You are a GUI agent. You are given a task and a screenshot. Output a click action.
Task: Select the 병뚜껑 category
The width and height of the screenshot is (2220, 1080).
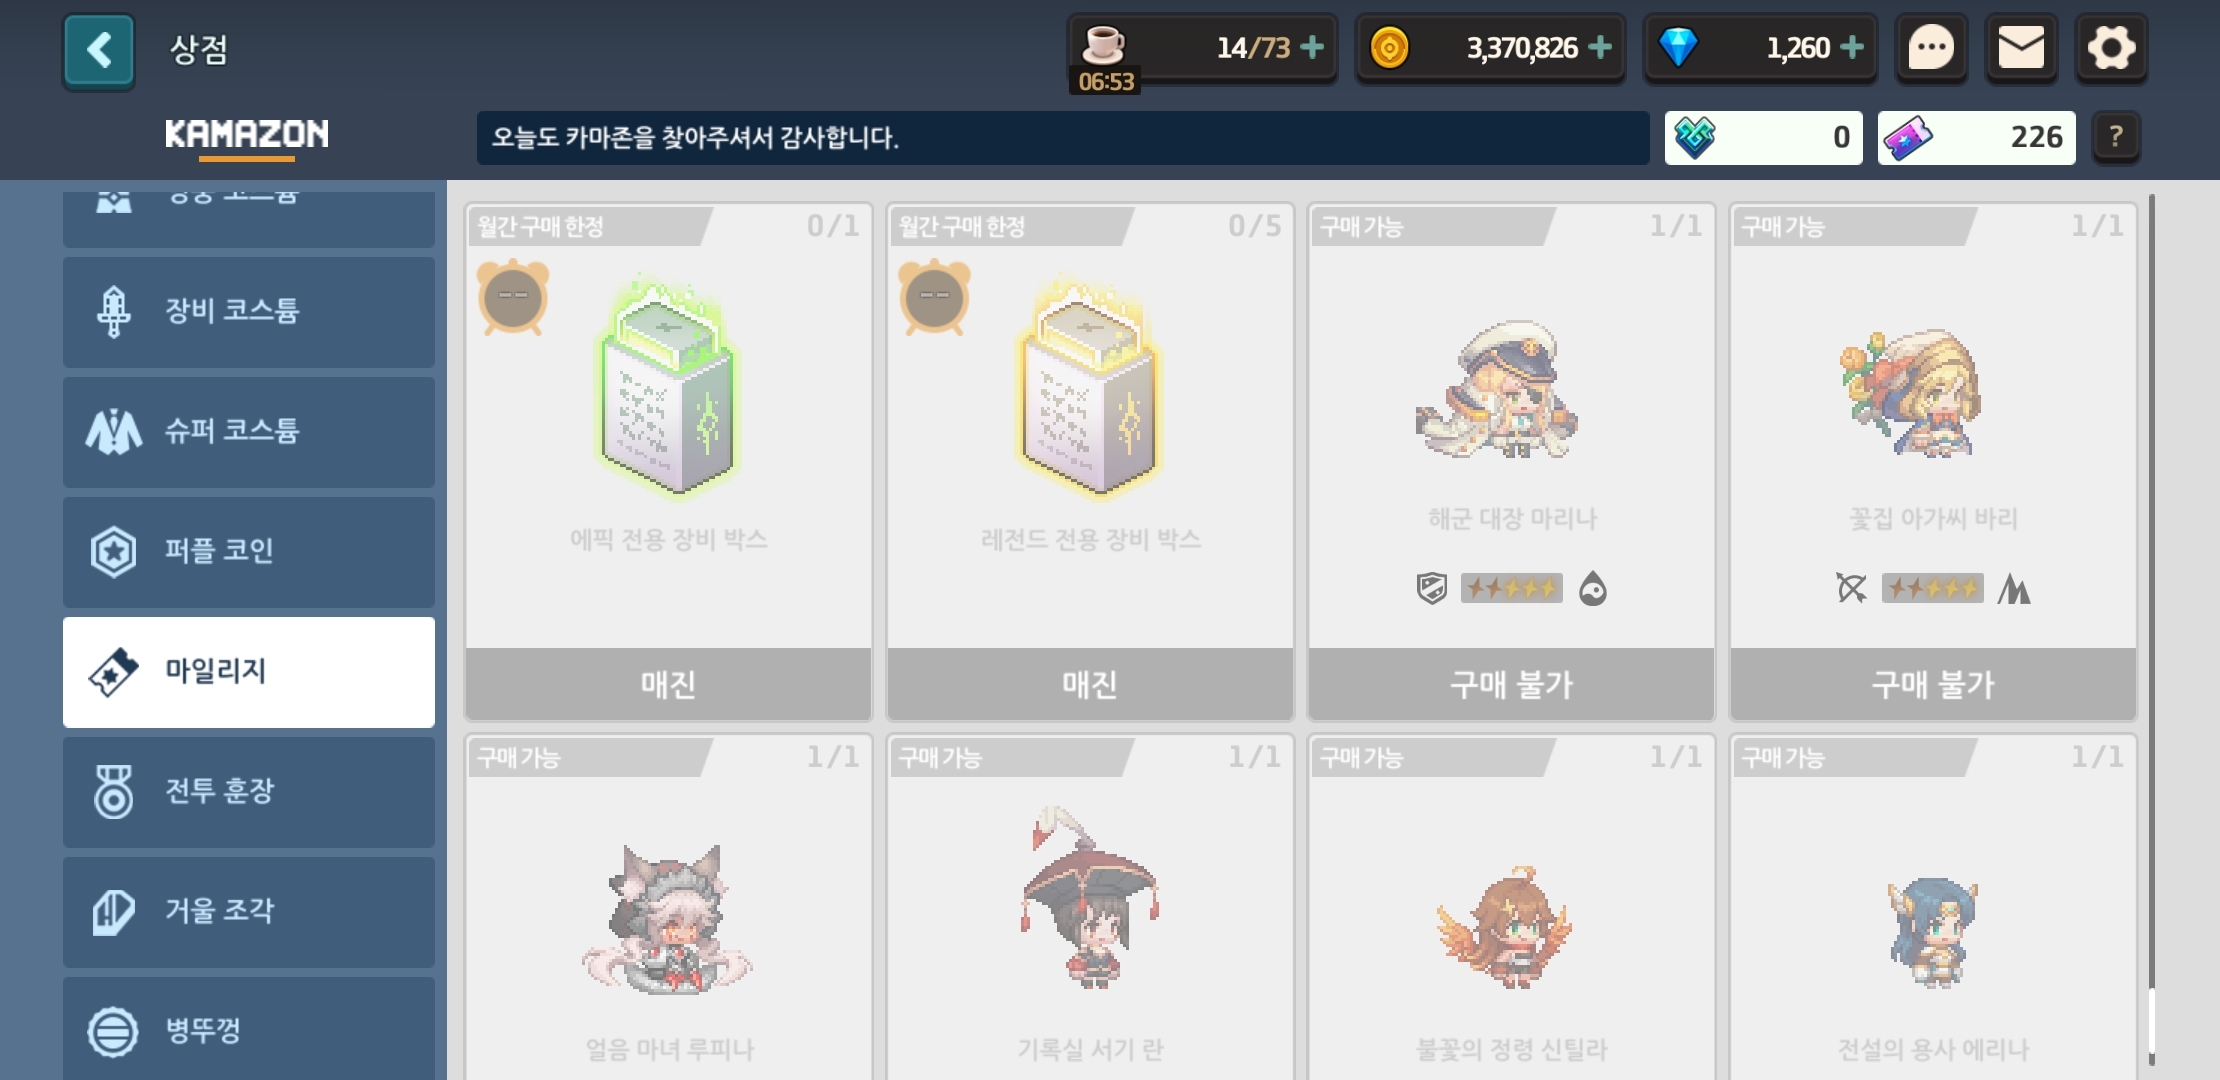pyautogui.click(x=249, y=1028)
